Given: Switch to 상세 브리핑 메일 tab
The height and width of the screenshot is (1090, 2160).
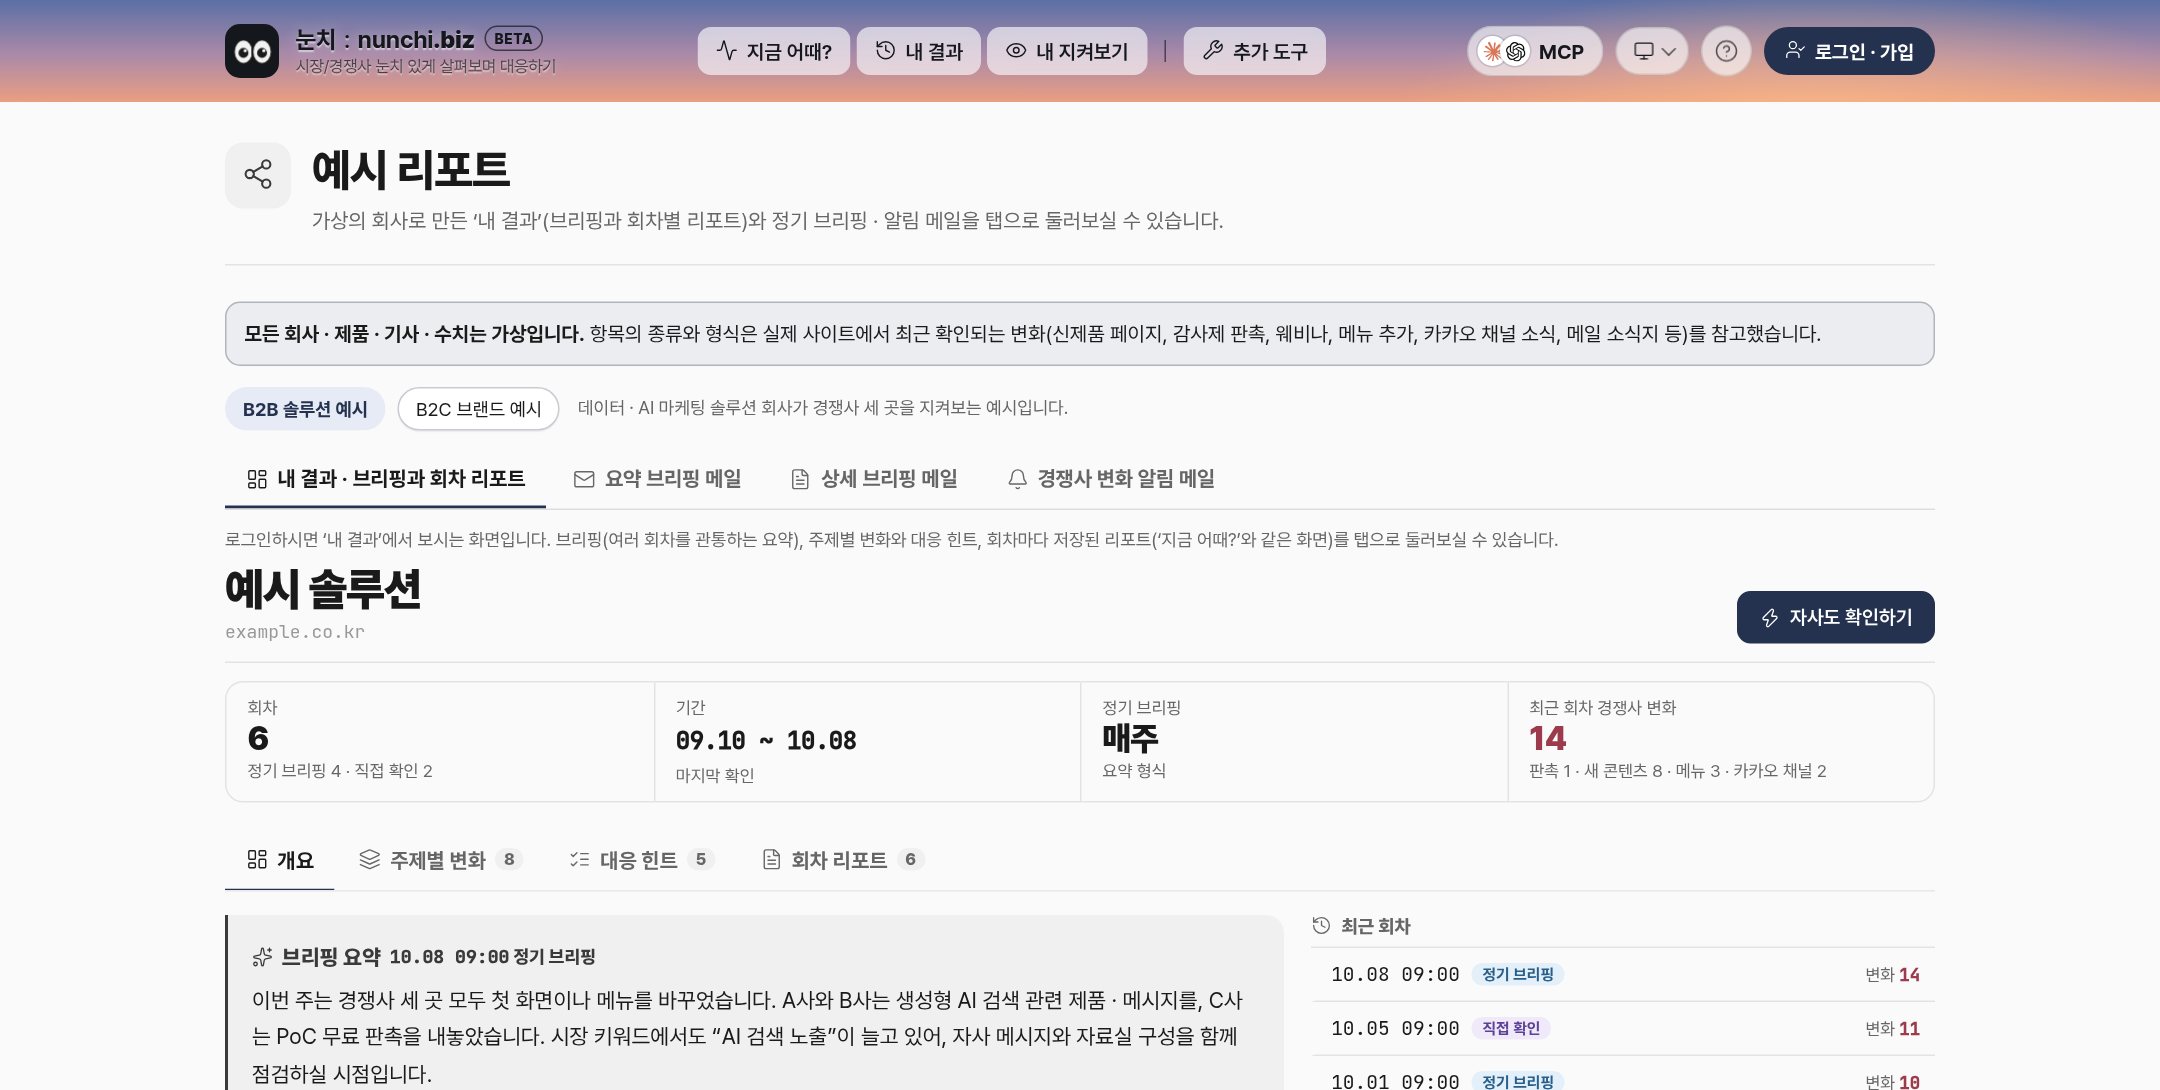Looking at the screenshot, I should click(874, 479).
